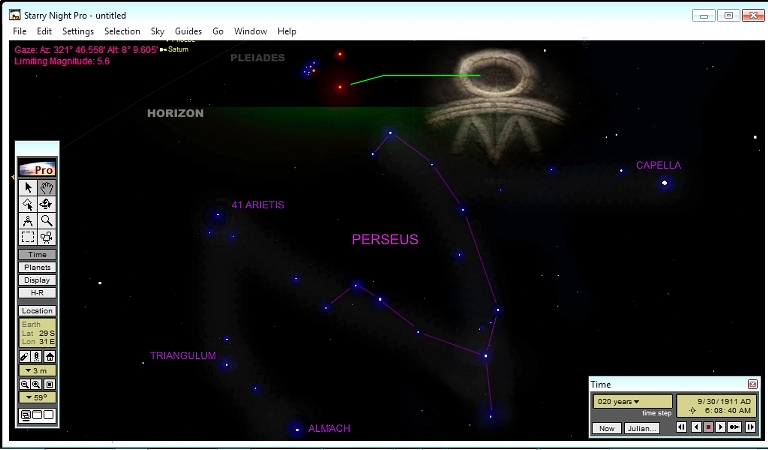
Task: Click the zoom in magnifier icon
Action: [x=37, y=384]
